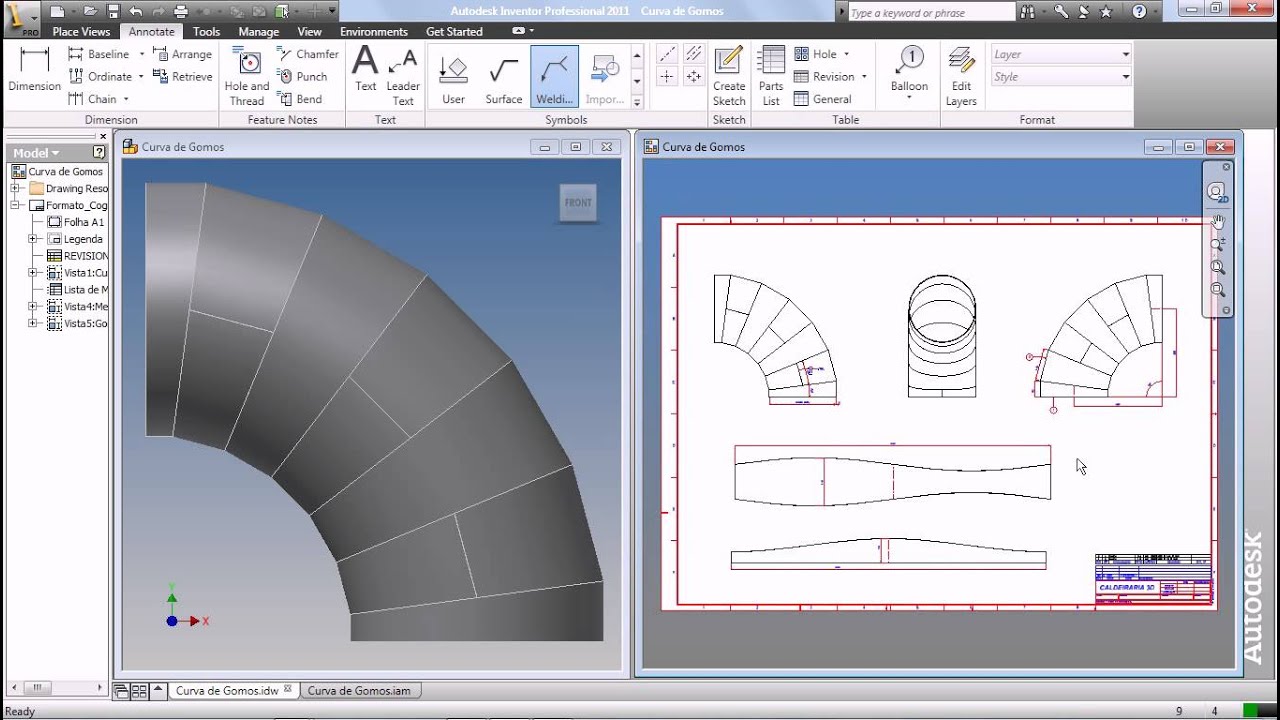This screenshot has height=720, width=1280.
Task: Open the Hole table dropdown arrow
Action: coord(846,54)
